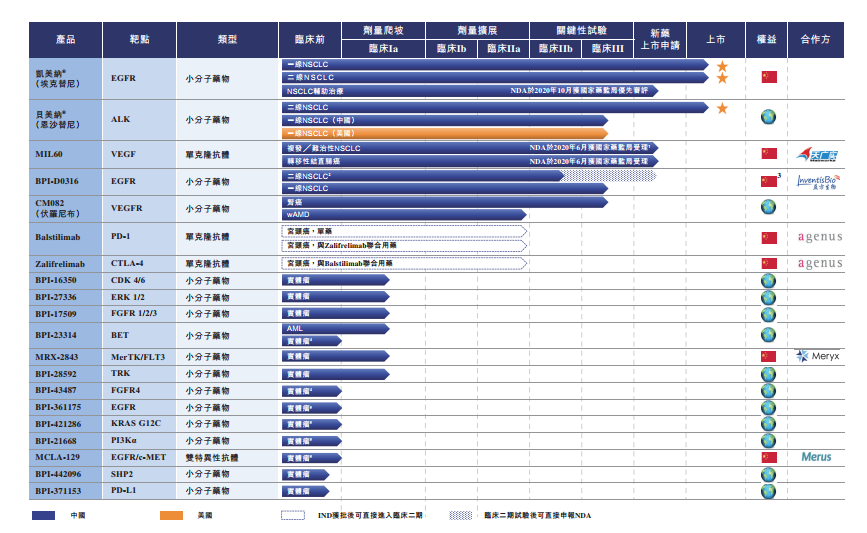Viewport: 867px width, 533px height.
Task: Click the China flag in the 凱美納 row
Action: 768,77
